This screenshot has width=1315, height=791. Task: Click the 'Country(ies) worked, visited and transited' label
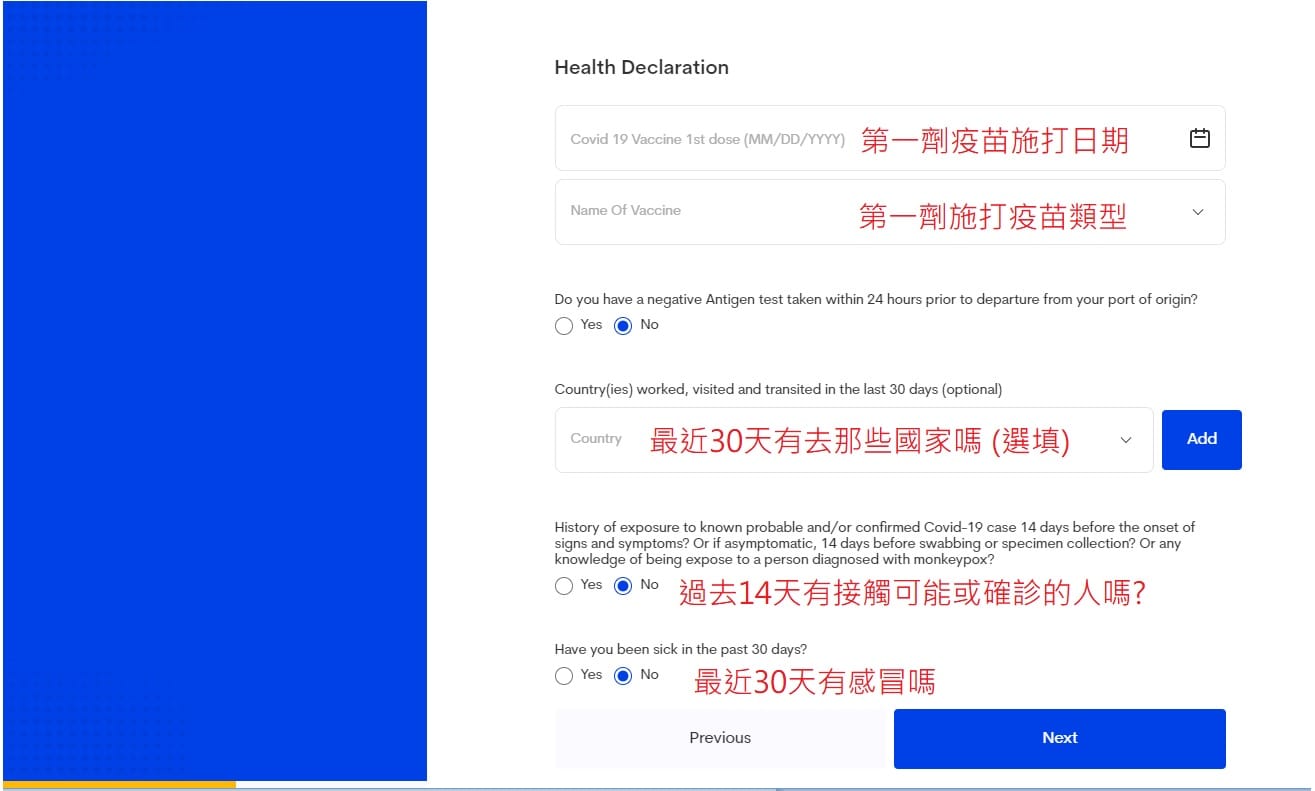click(x=778, y=389)
